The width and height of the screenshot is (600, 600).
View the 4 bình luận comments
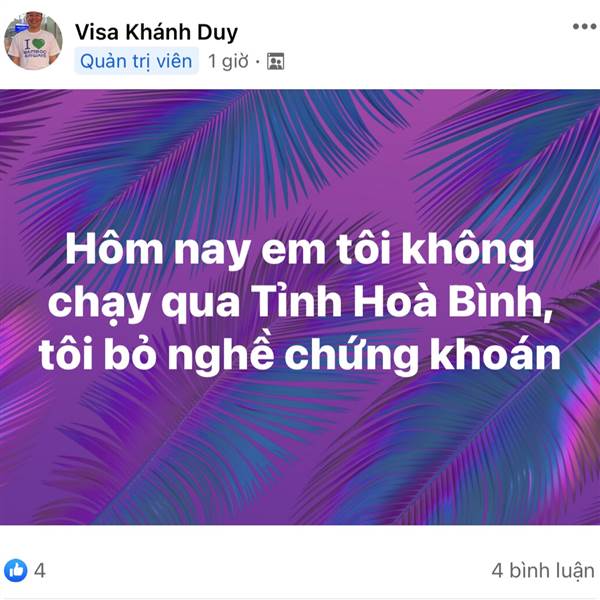543,571
